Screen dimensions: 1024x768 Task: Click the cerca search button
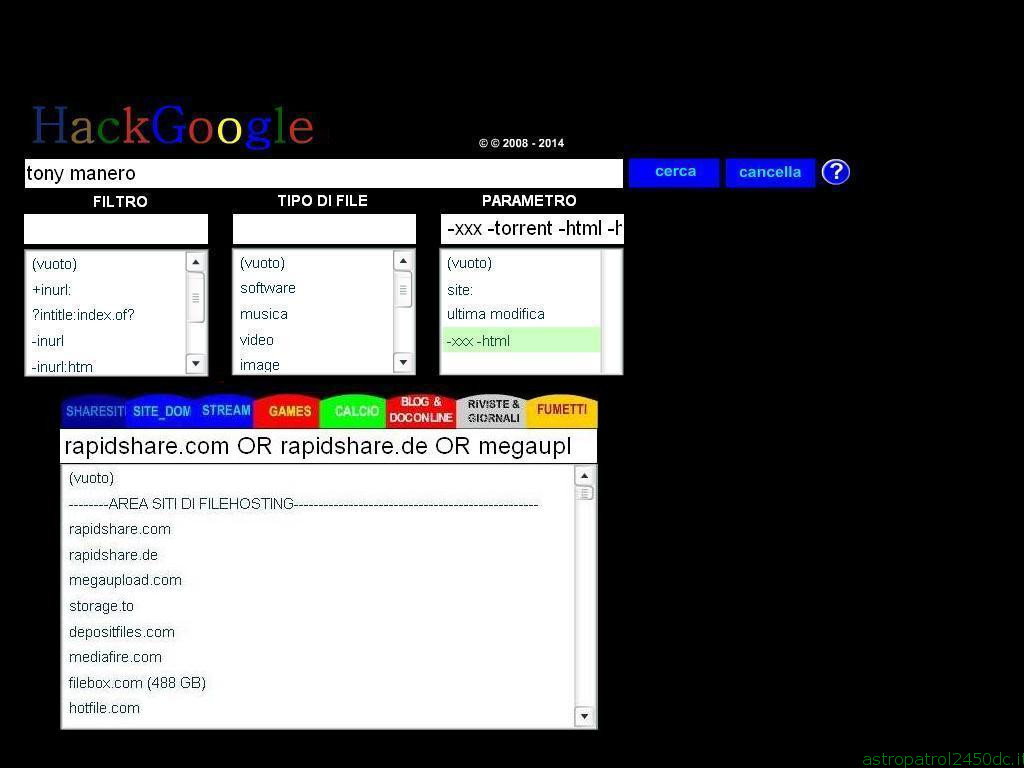674,172
